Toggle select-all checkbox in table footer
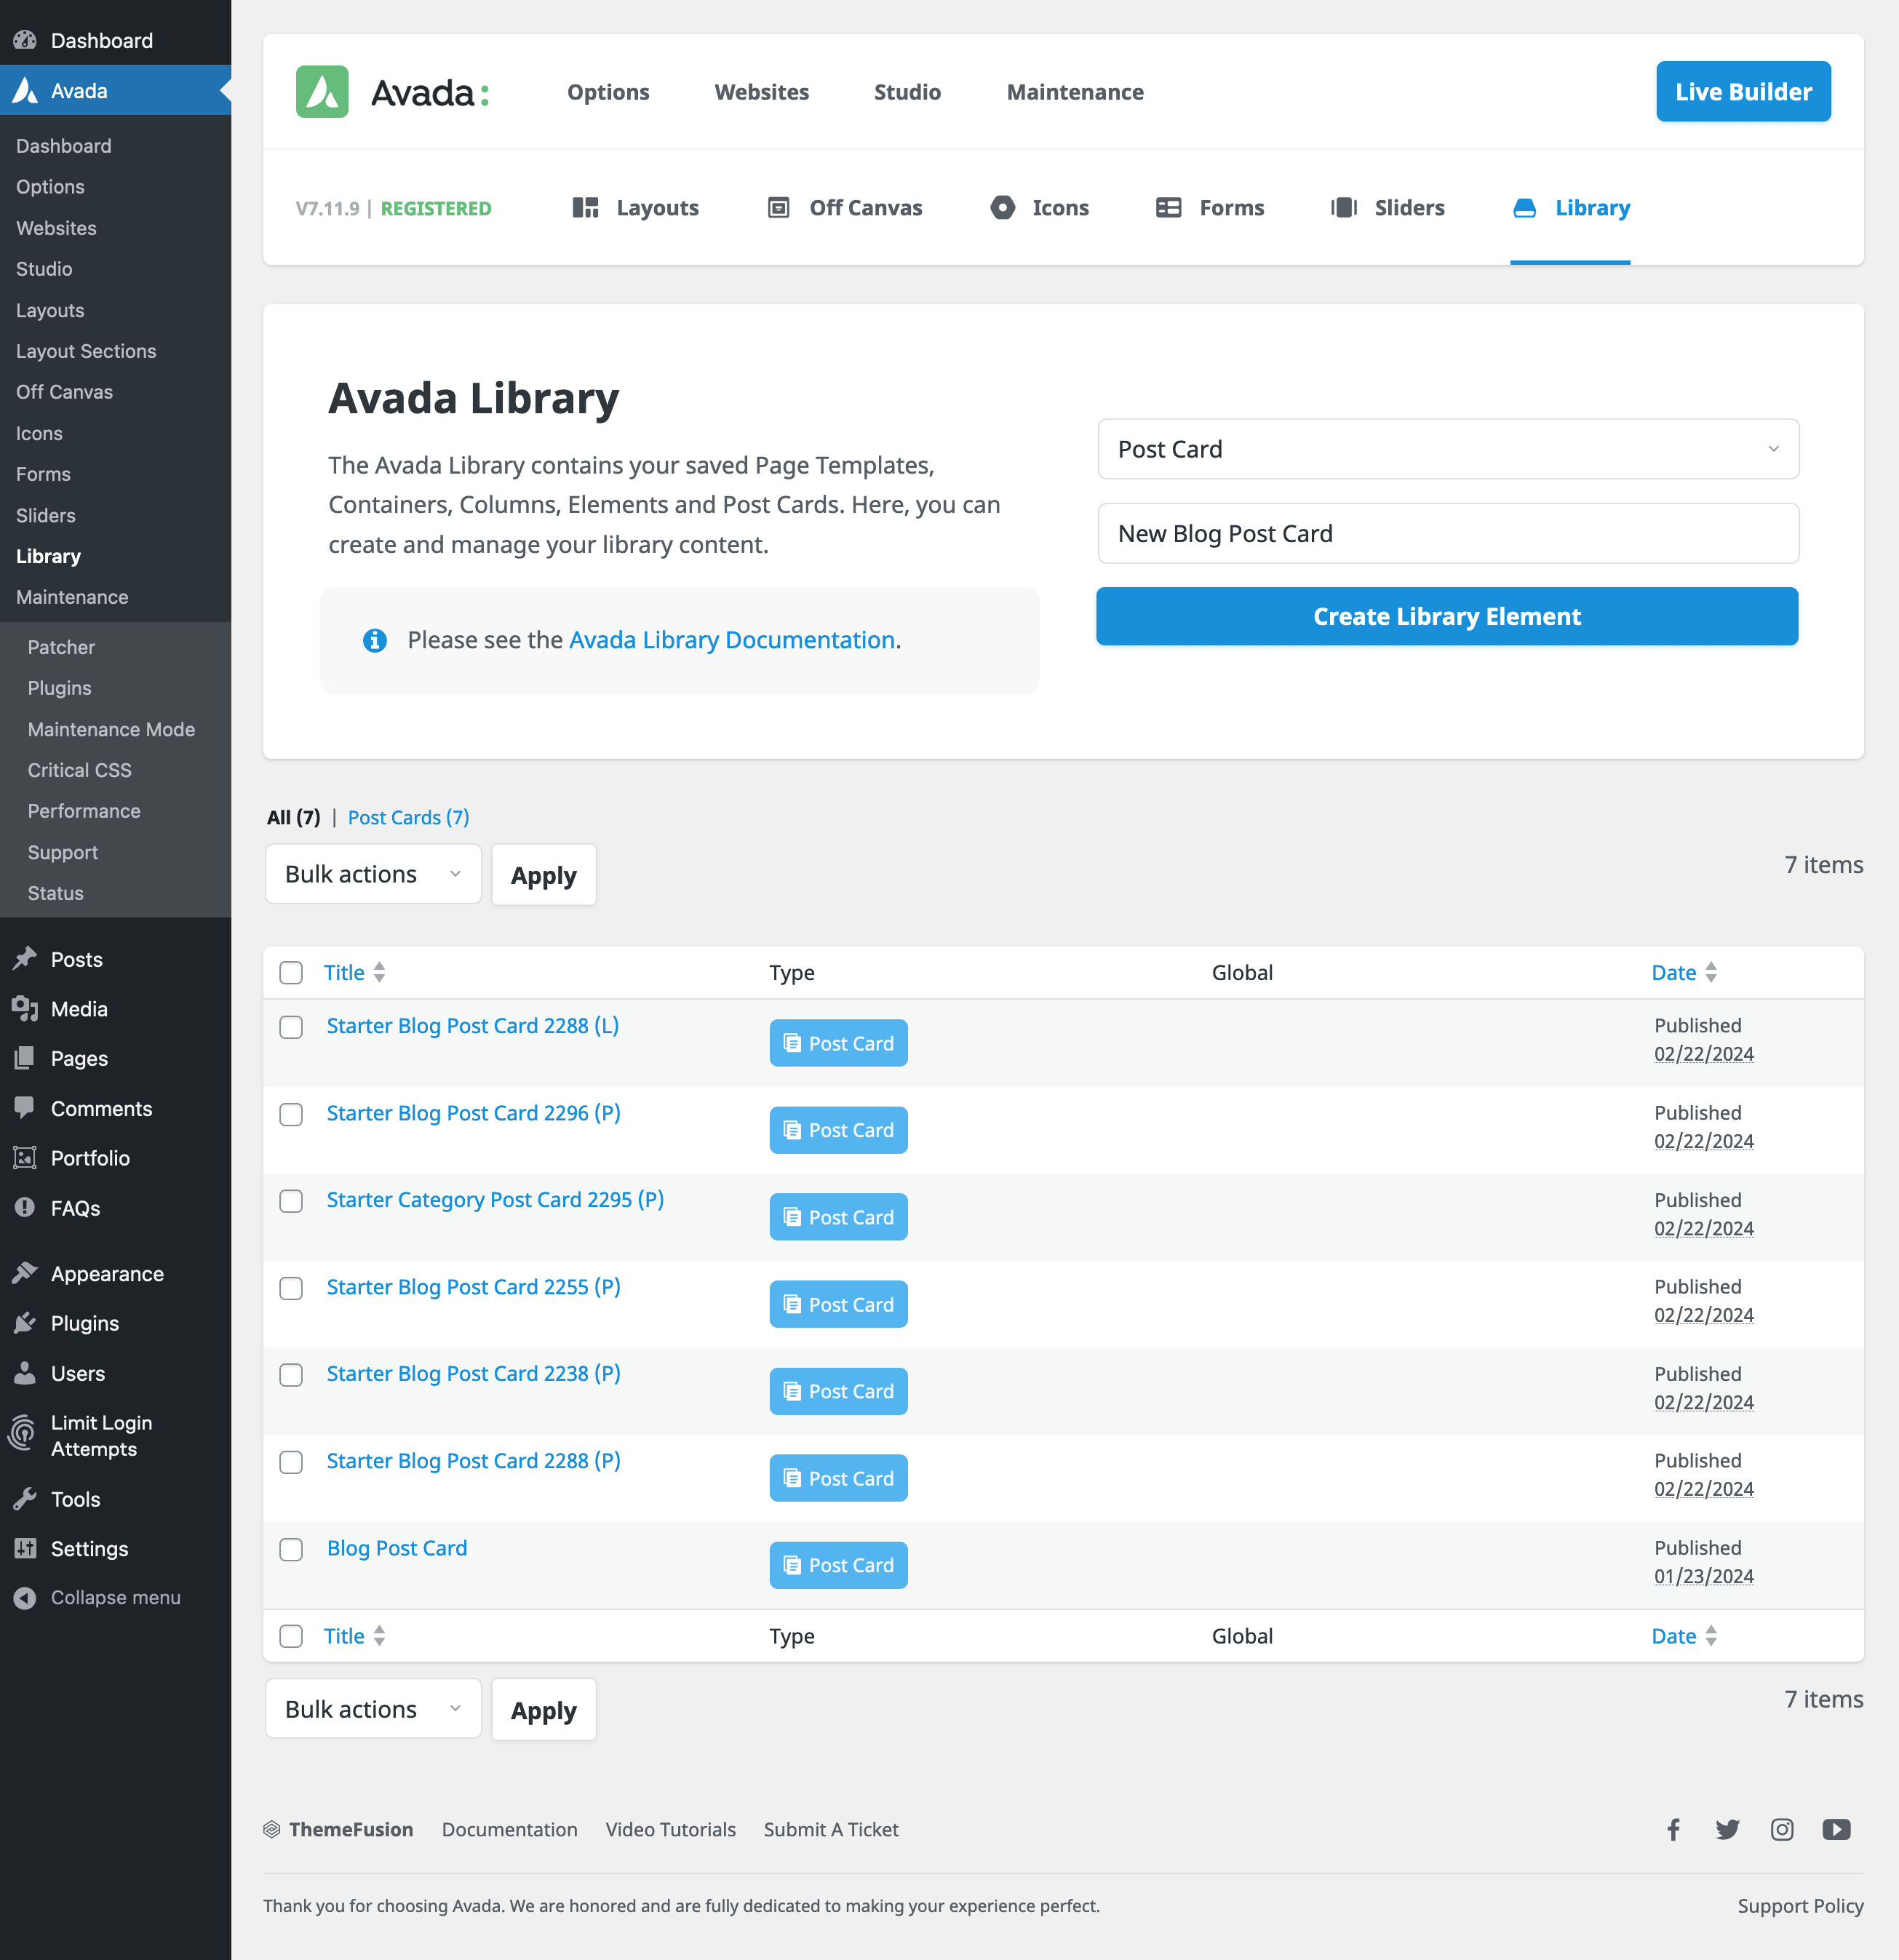 coord(291,1636)
